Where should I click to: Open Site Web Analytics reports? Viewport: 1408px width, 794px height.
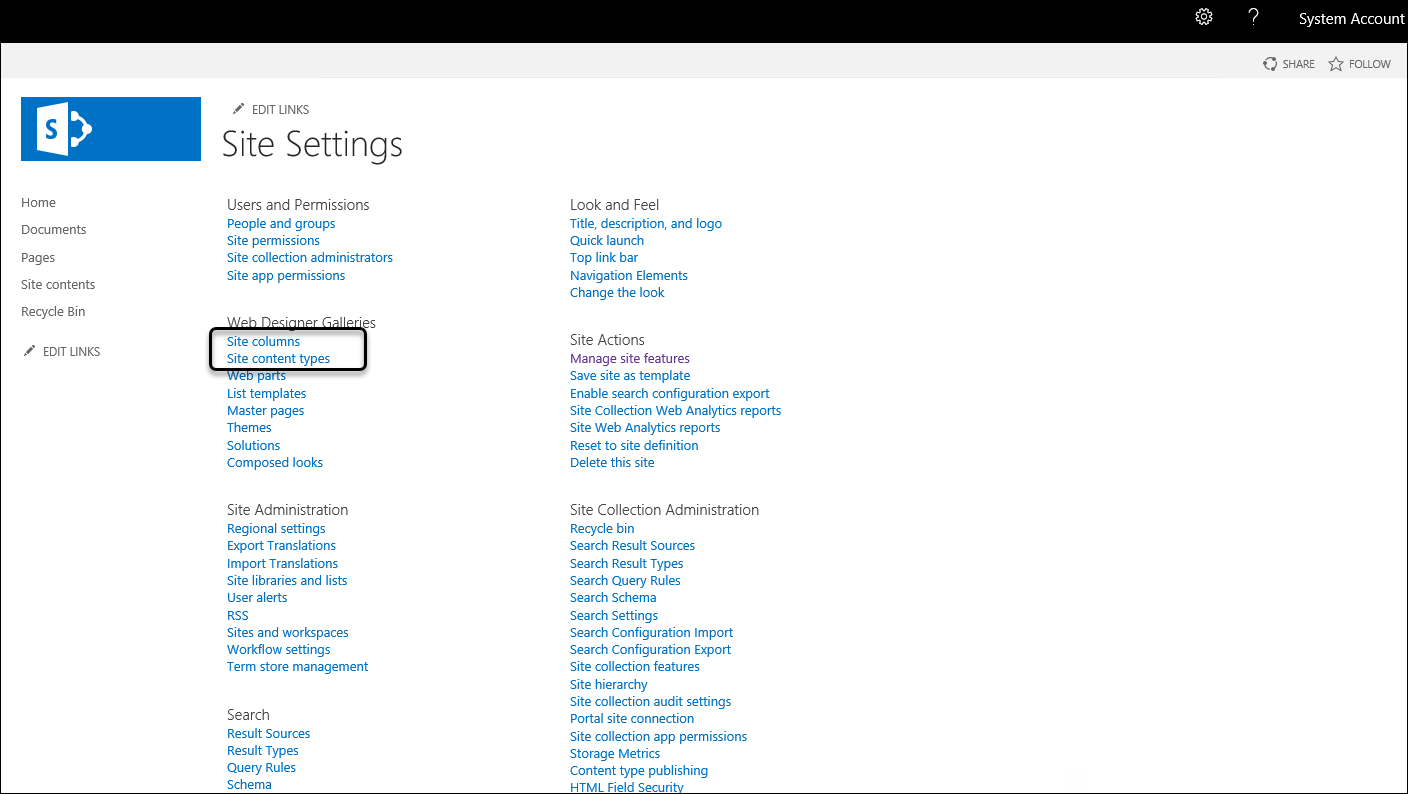(x=645, y=428)
